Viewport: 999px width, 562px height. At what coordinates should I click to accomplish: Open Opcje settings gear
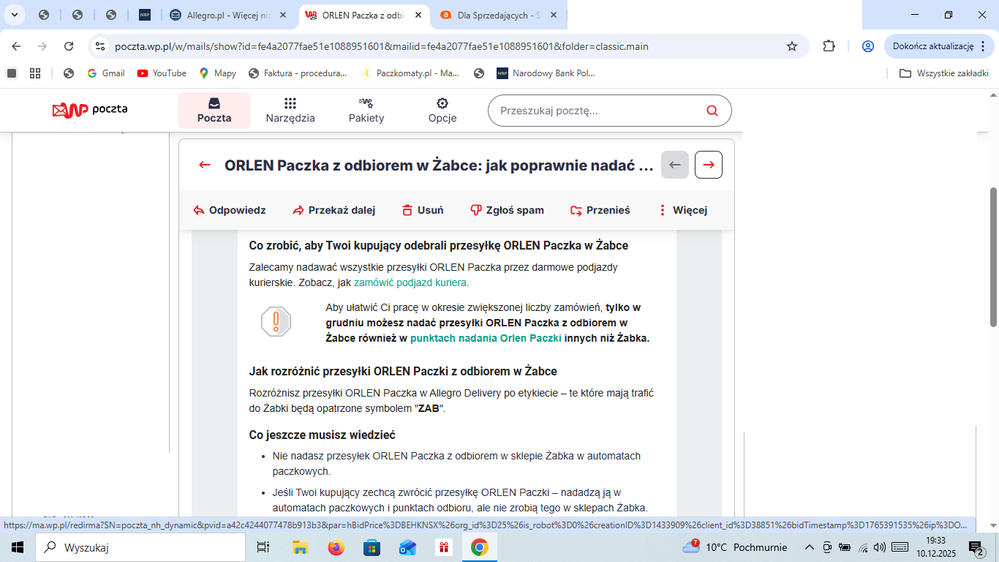(x=442, y=110)
